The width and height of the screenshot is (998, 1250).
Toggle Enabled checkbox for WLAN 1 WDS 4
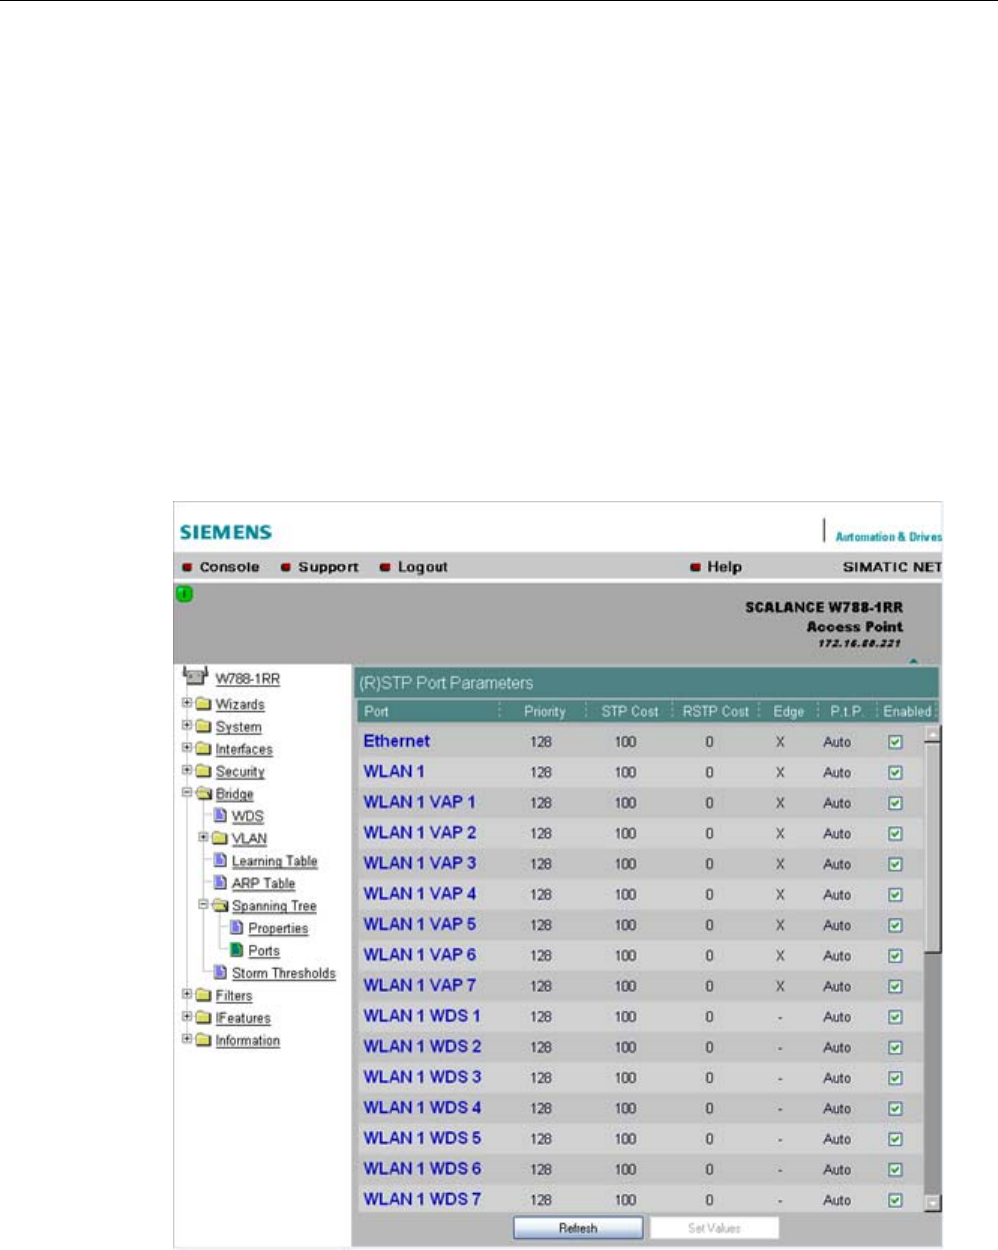point(895,1108)
